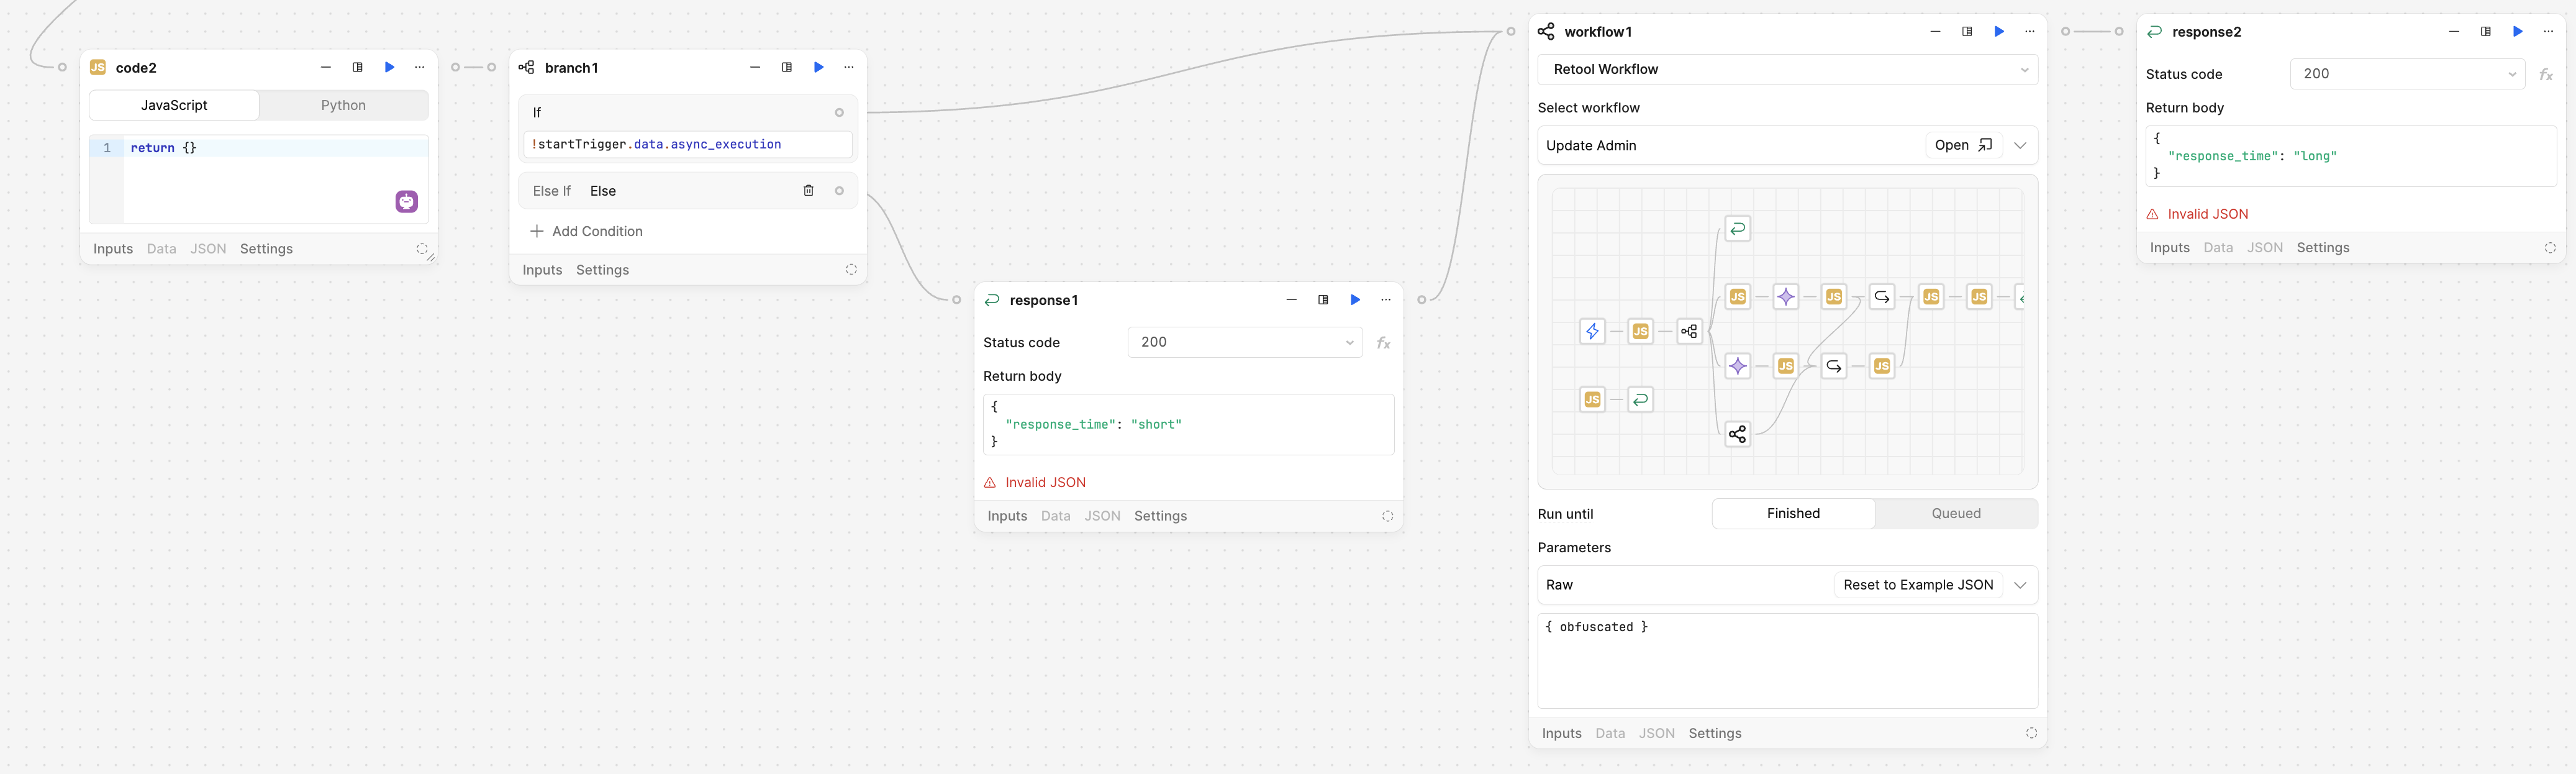Run the code2 block with play icon
The height and width of the screenshot is (774, 2576).
[389, 67]
